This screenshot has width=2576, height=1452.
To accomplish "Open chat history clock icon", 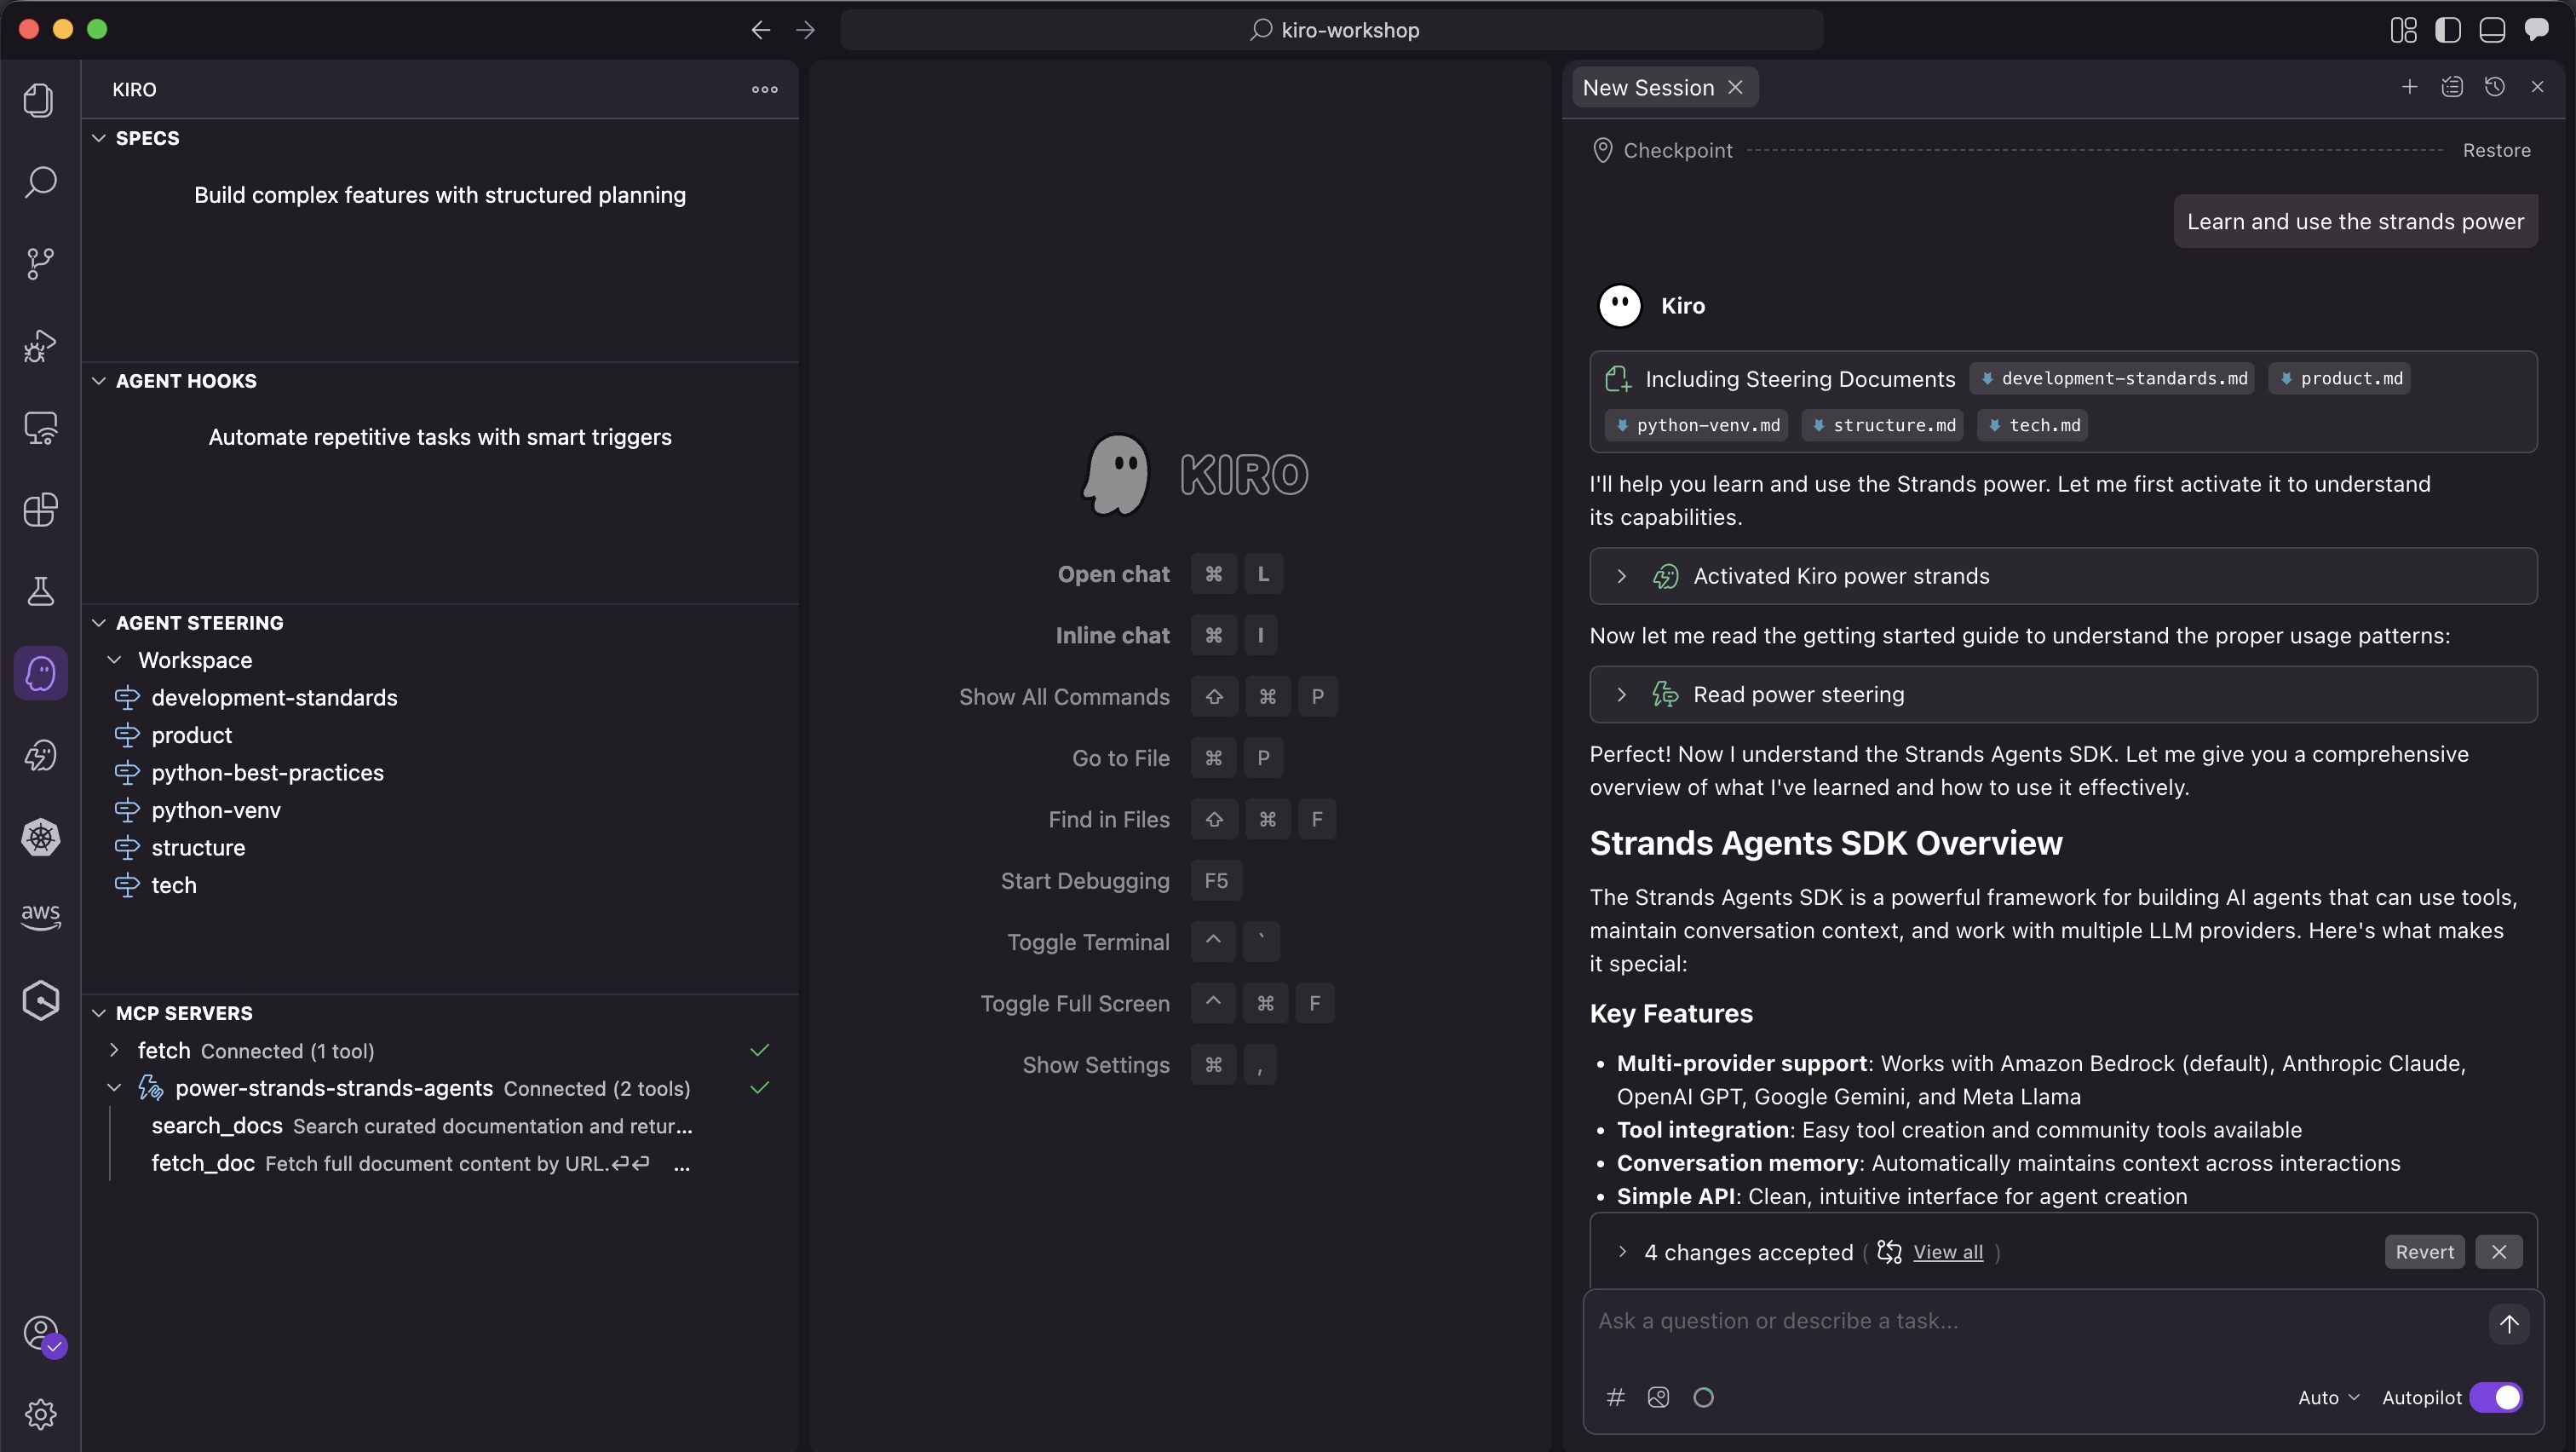I will pos(2494,87).
